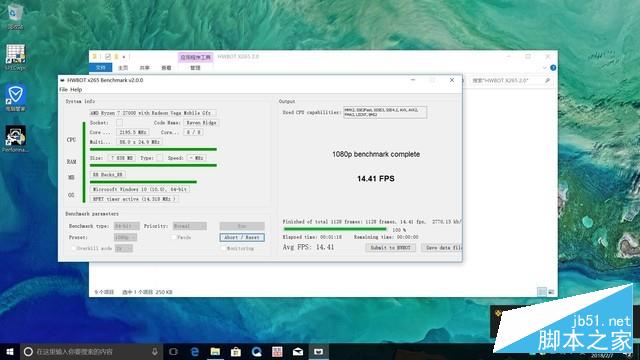Minimize the HWBOT x265 Benchmark window

pyautogui.click(x=413, y=80)
